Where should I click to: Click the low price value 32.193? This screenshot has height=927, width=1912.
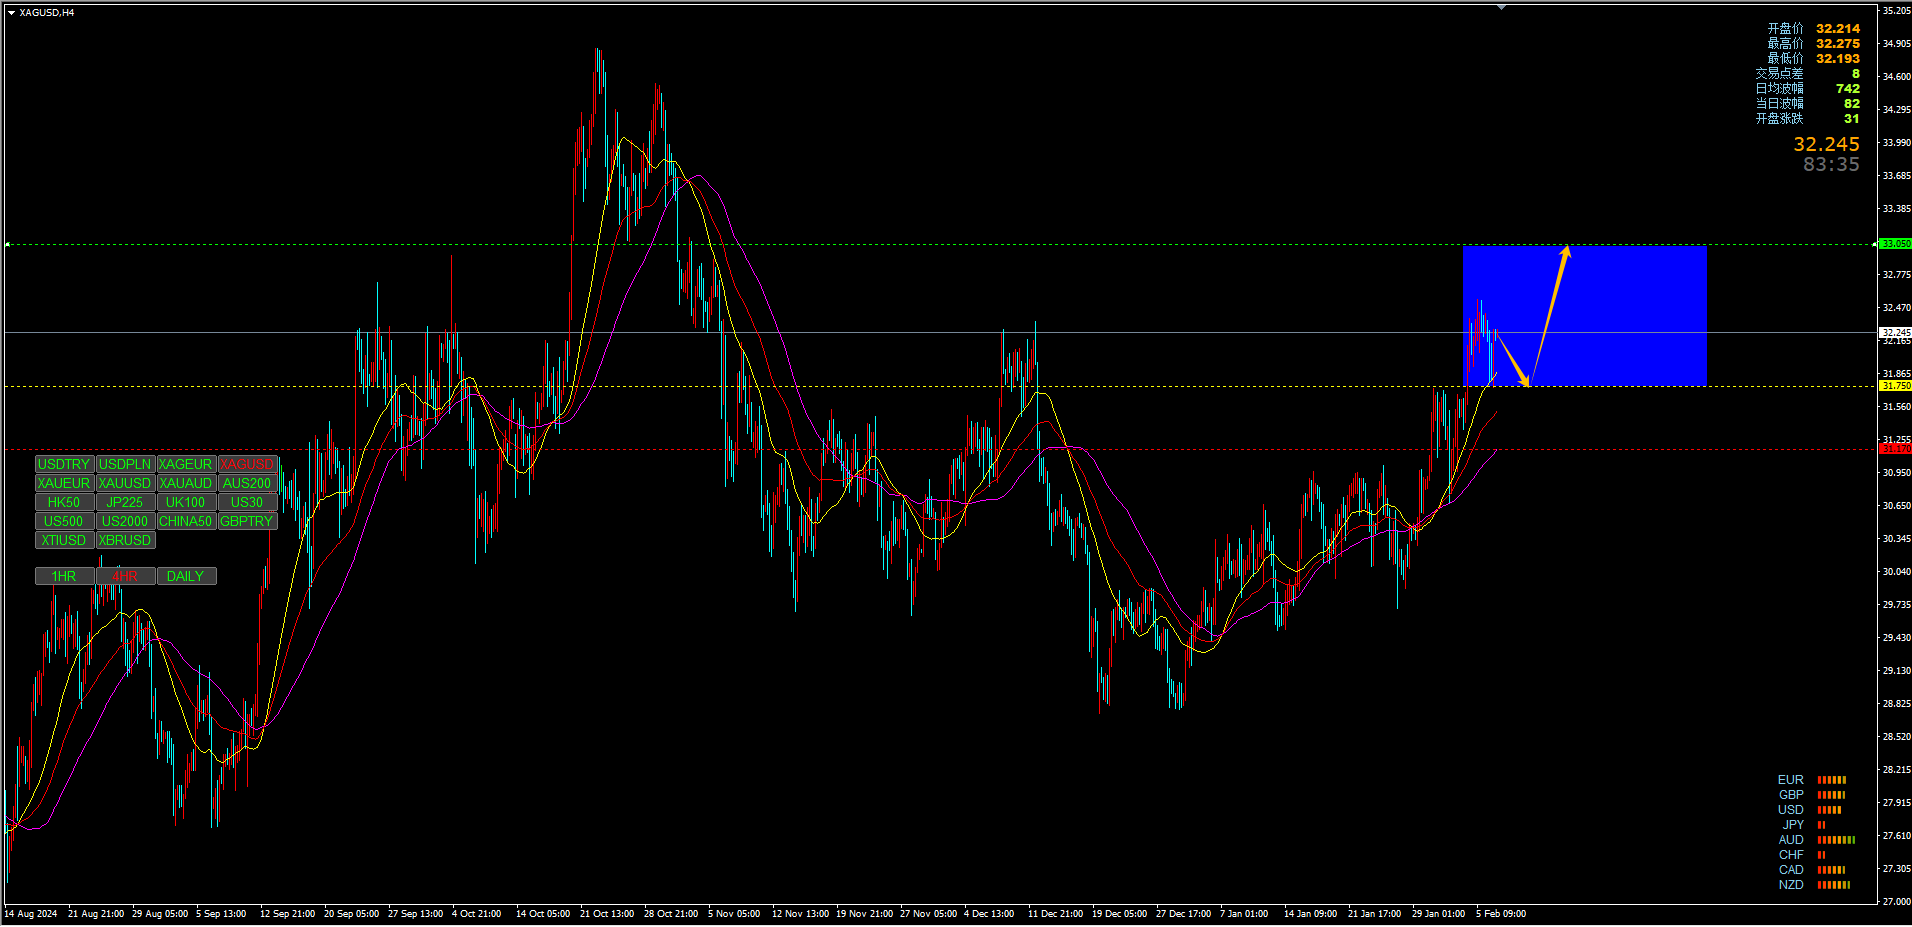1838,59
